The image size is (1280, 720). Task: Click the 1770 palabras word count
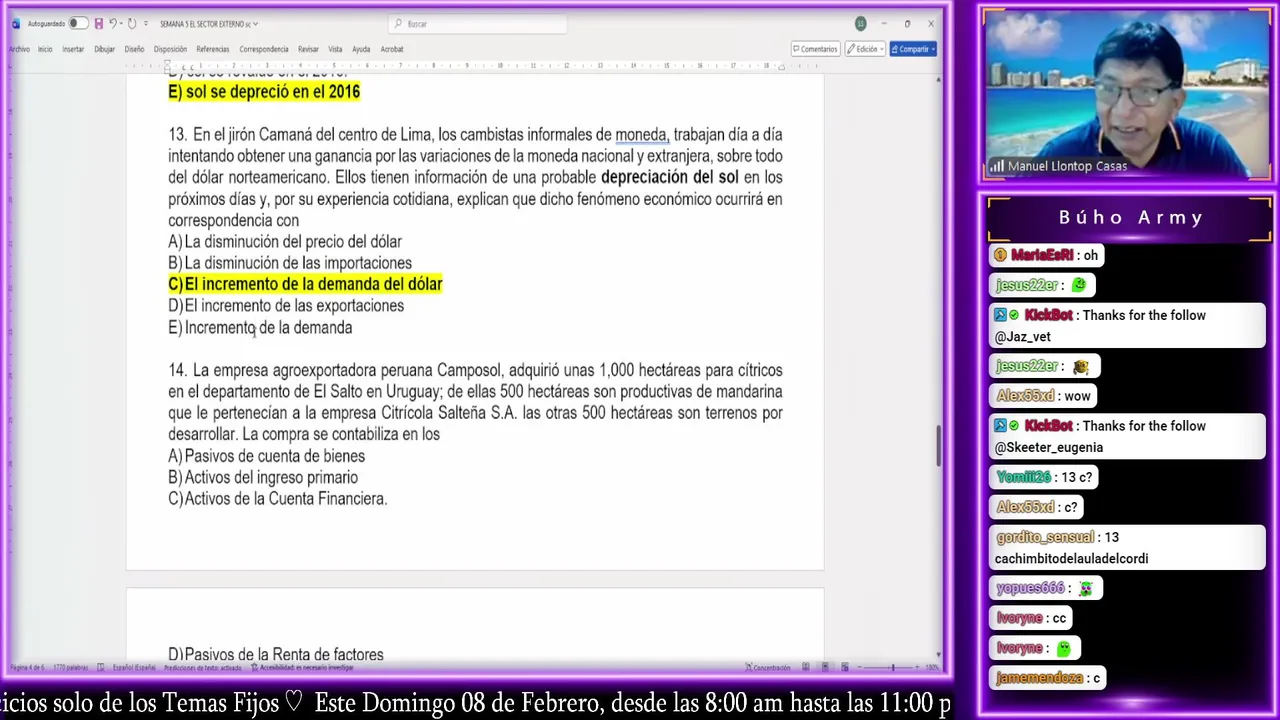71,667
